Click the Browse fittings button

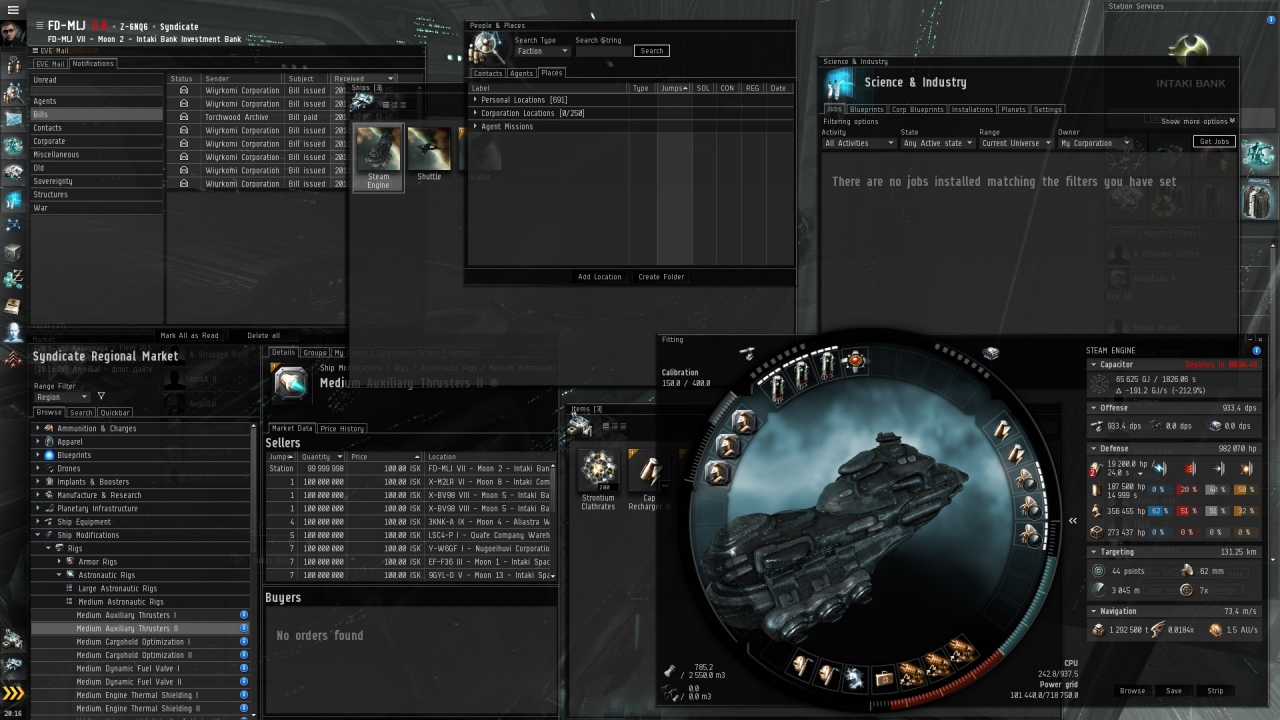click(x=1132, y=691)
